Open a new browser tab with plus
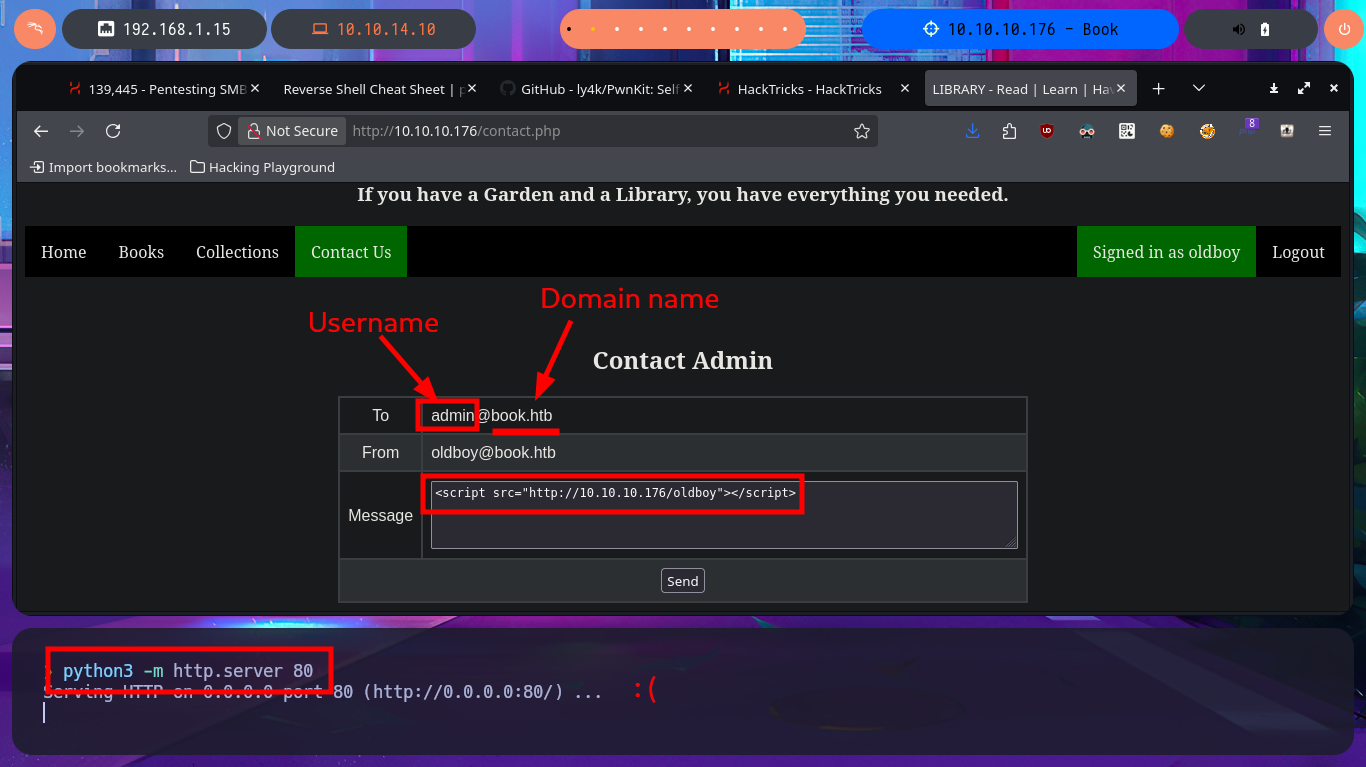This screenshot has width=1366, height=767. [1159, 89]
